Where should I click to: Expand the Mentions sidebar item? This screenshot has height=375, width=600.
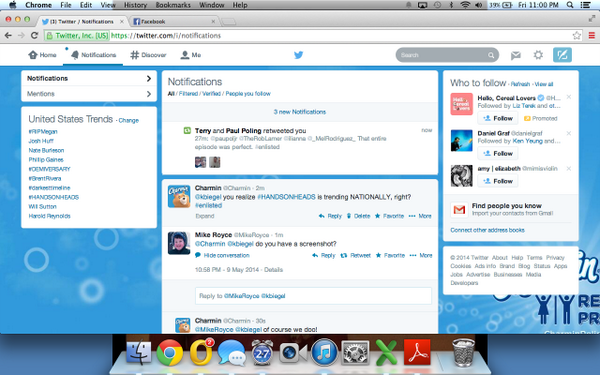89,94
